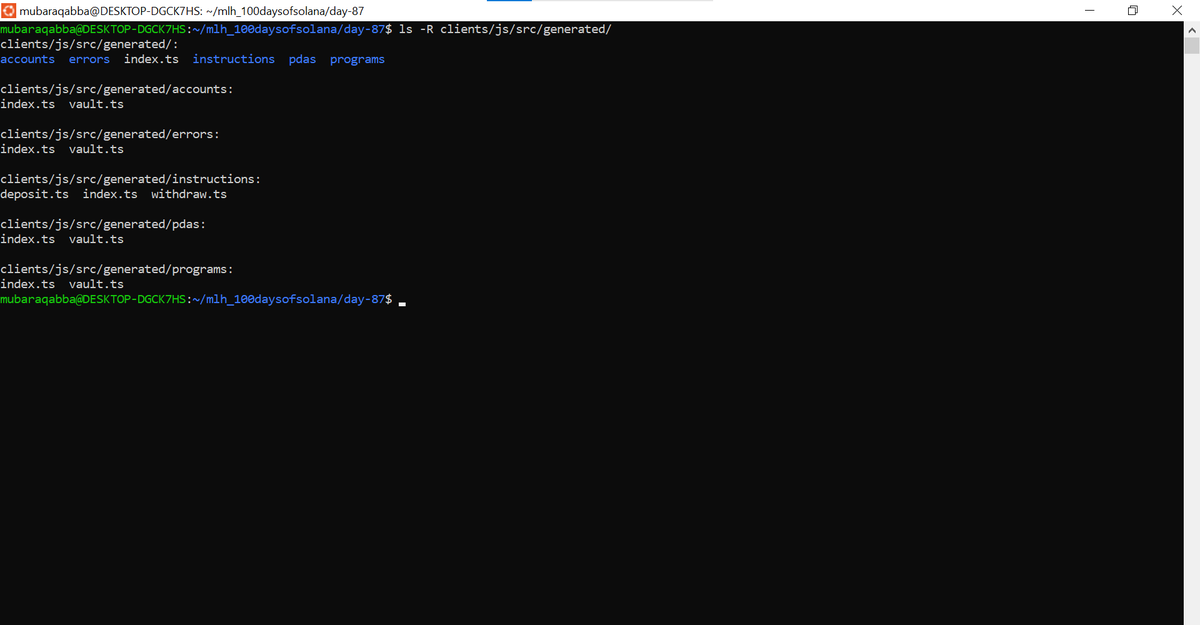Click 'vault.ts' under the accounts listing

pyautogui.click(x=96, y=104)
